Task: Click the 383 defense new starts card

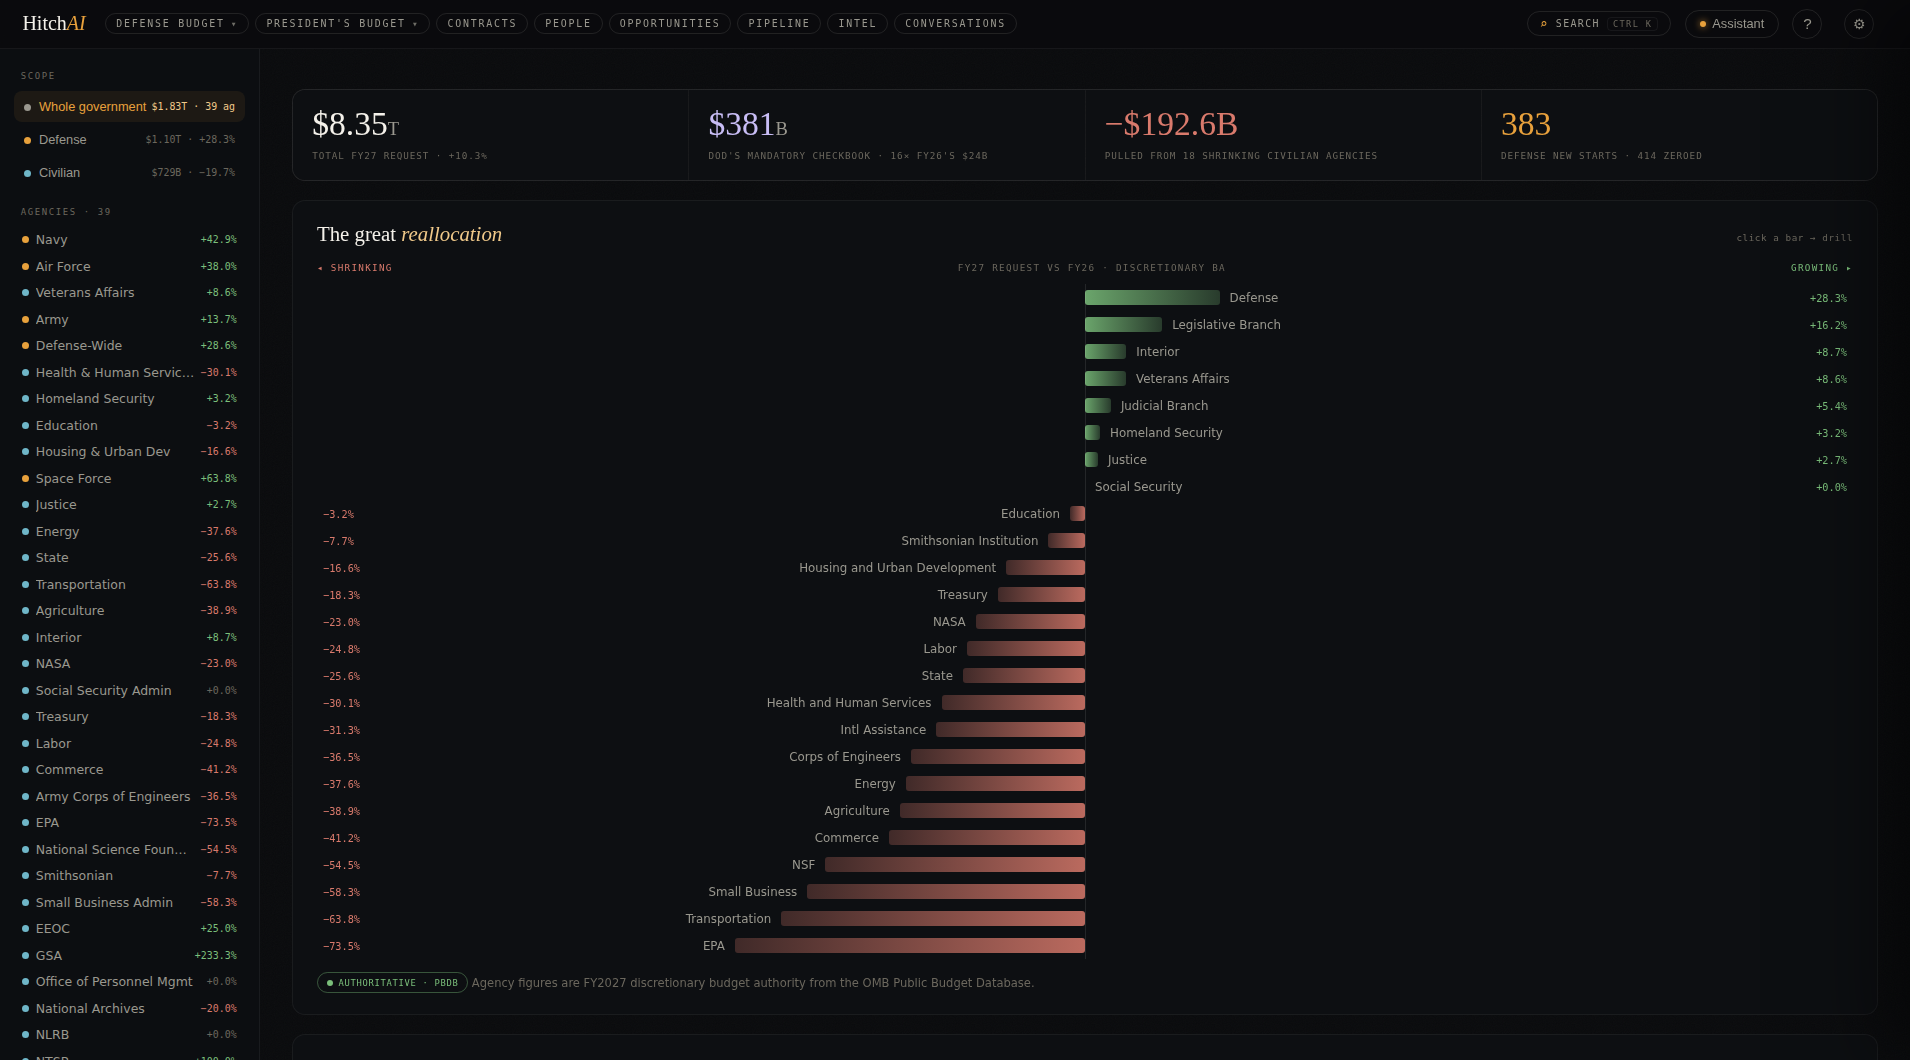Action: pos(1679,135)
